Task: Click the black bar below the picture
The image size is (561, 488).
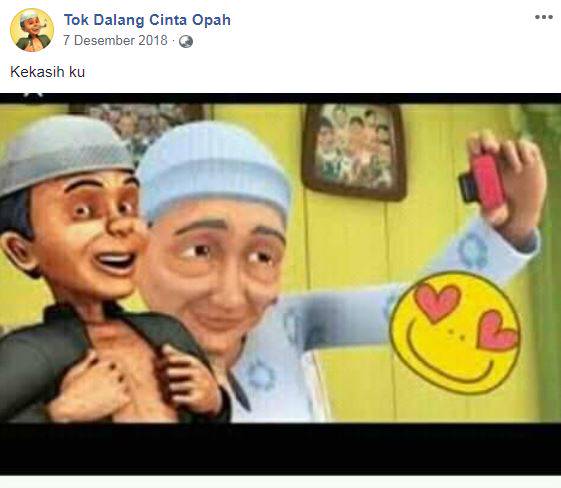Action: (x=280, y=449)
